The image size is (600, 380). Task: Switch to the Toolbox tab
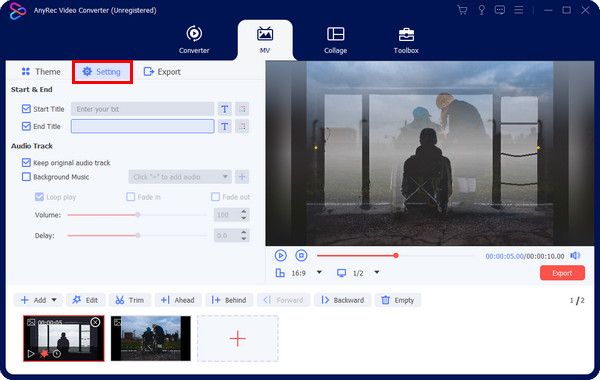[406, 40]
